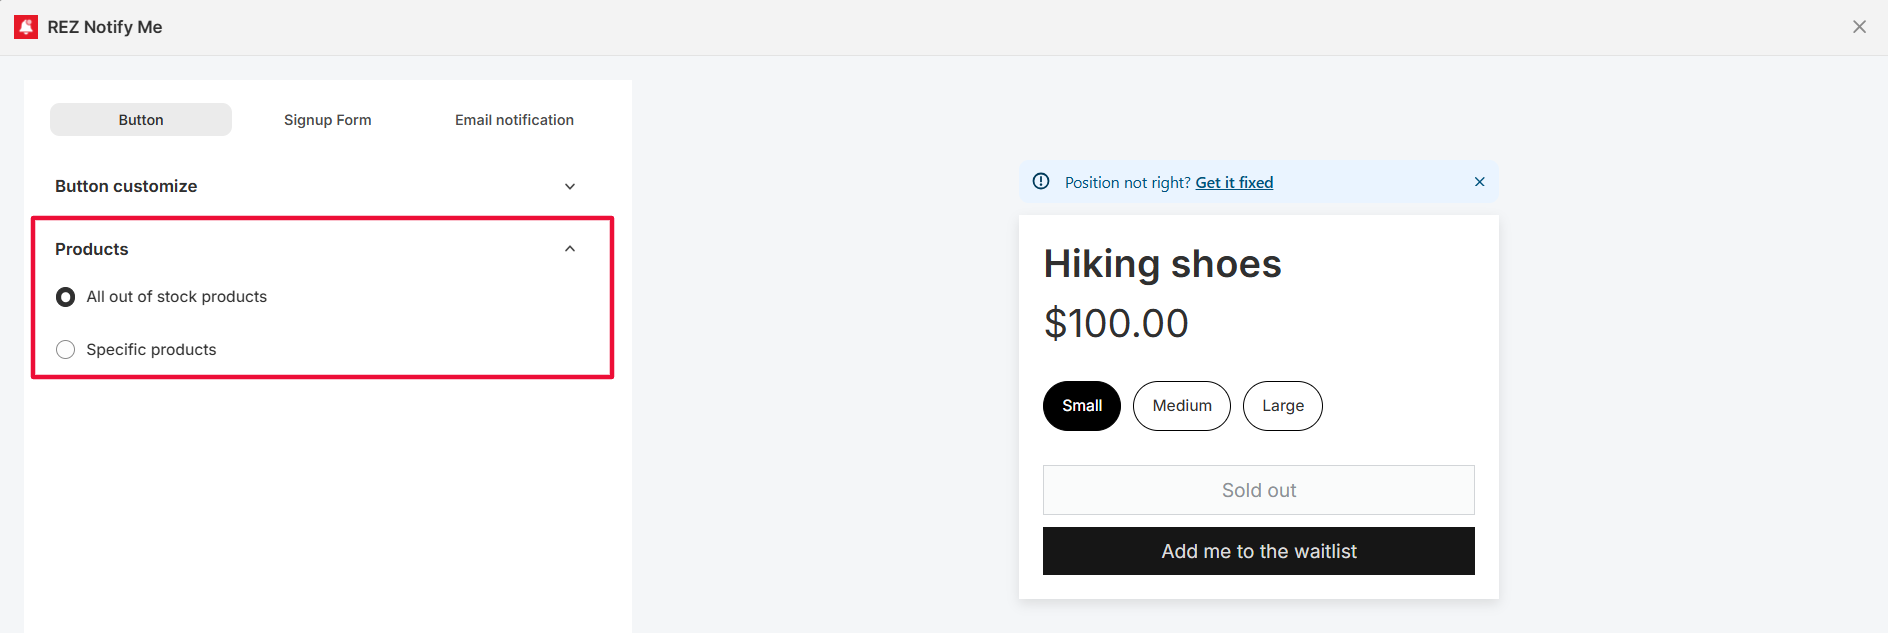1888x633 pixels.
Task: Pick the Medium size variant
Action: 1181,406
